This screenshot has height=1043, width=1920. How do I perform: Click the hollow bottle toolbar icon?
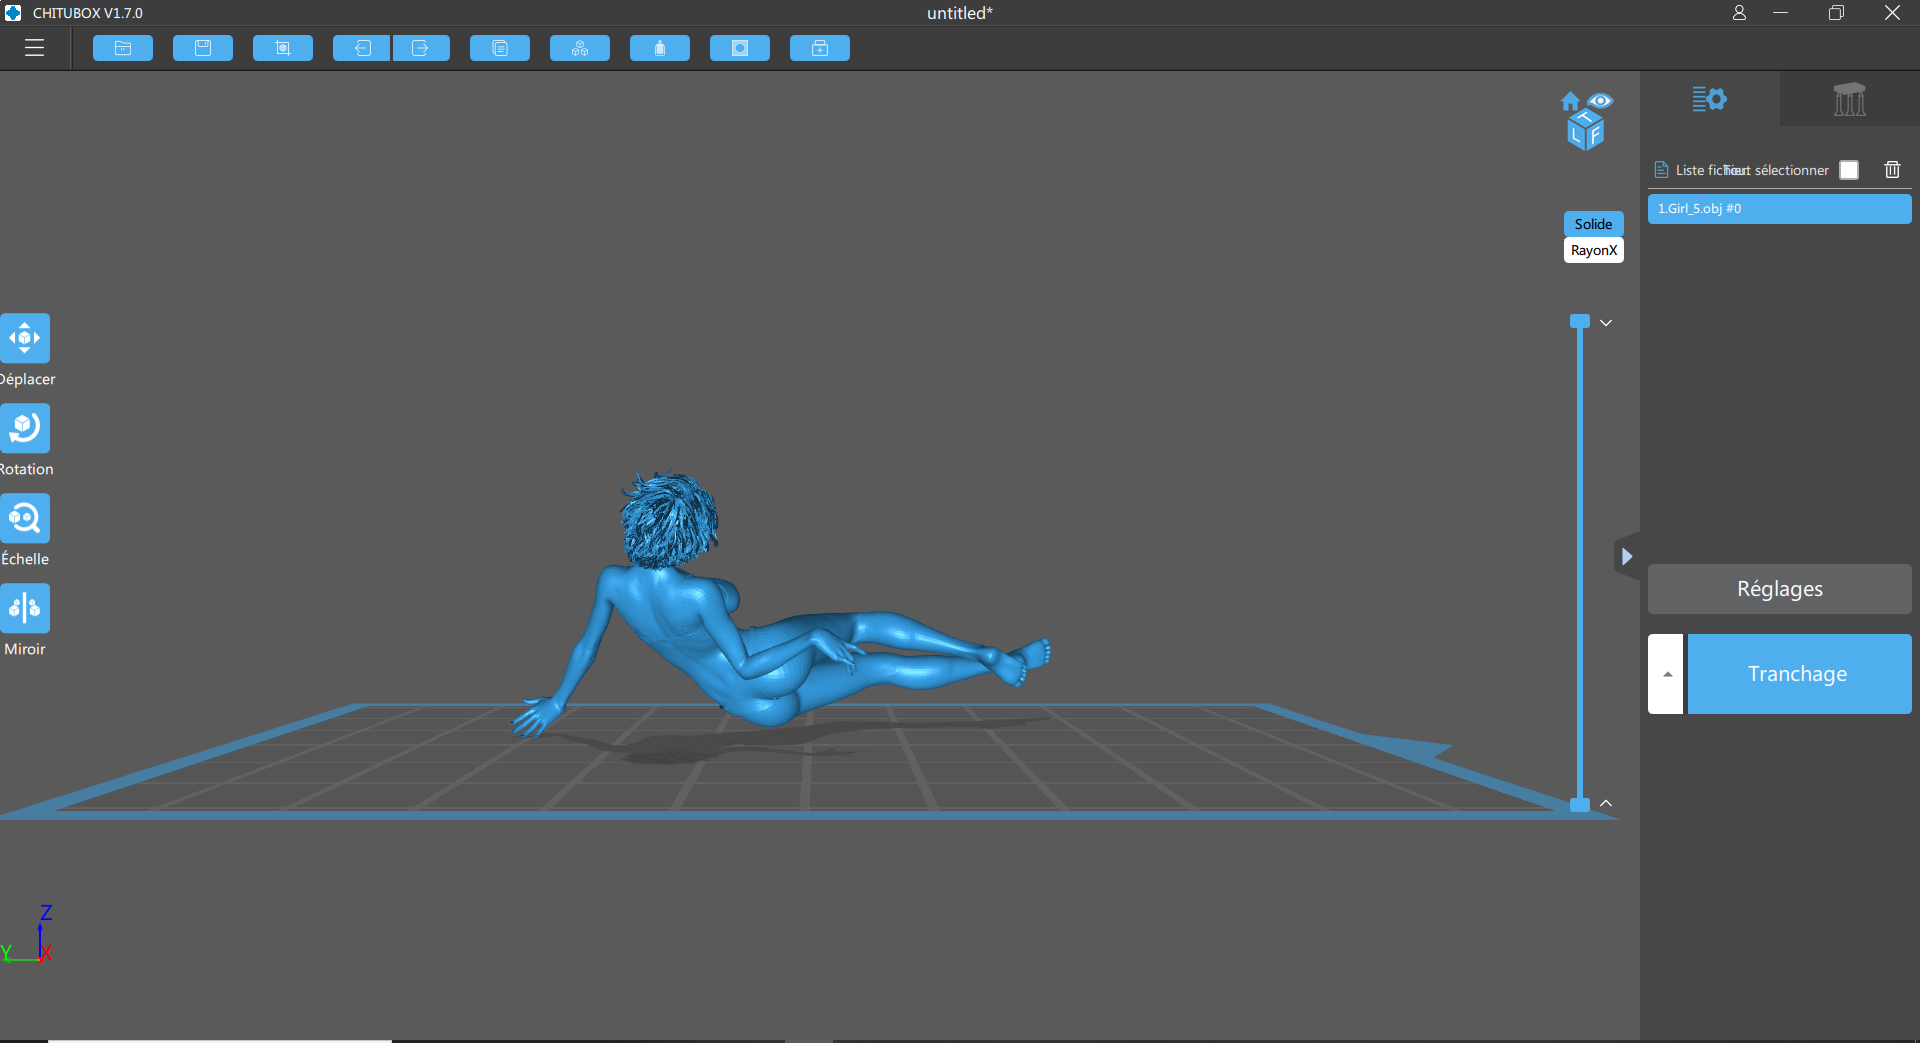660,48
